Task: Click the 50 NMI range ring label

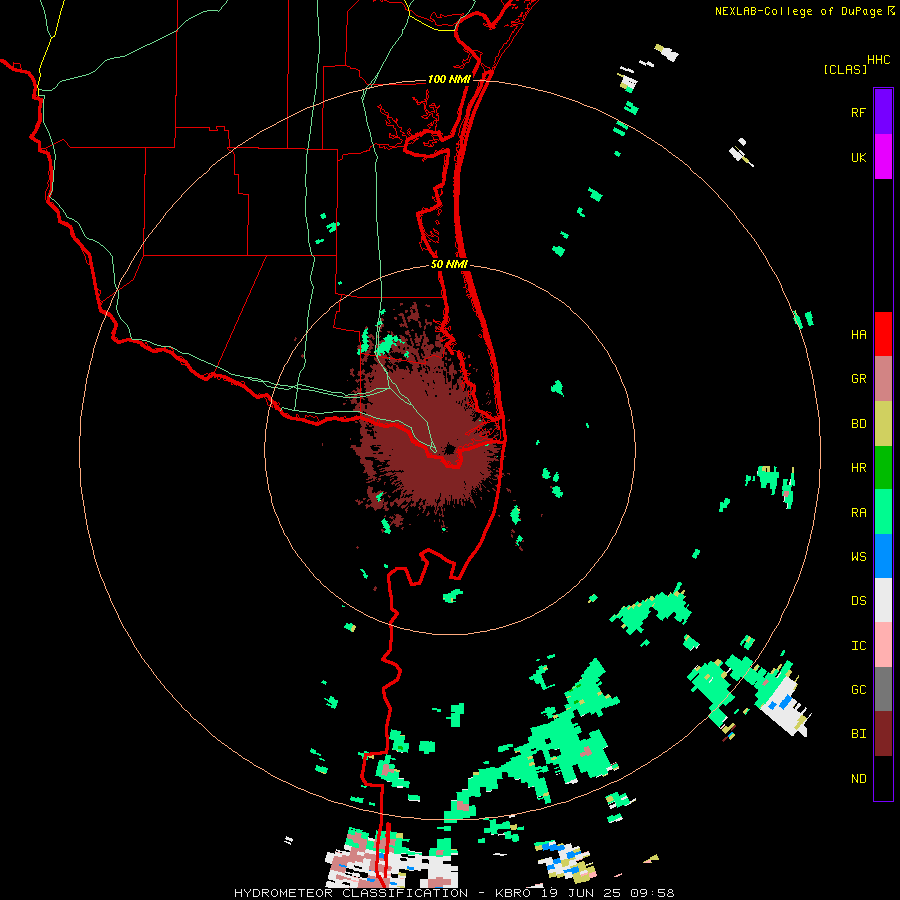Action: (x=449, y=264)
